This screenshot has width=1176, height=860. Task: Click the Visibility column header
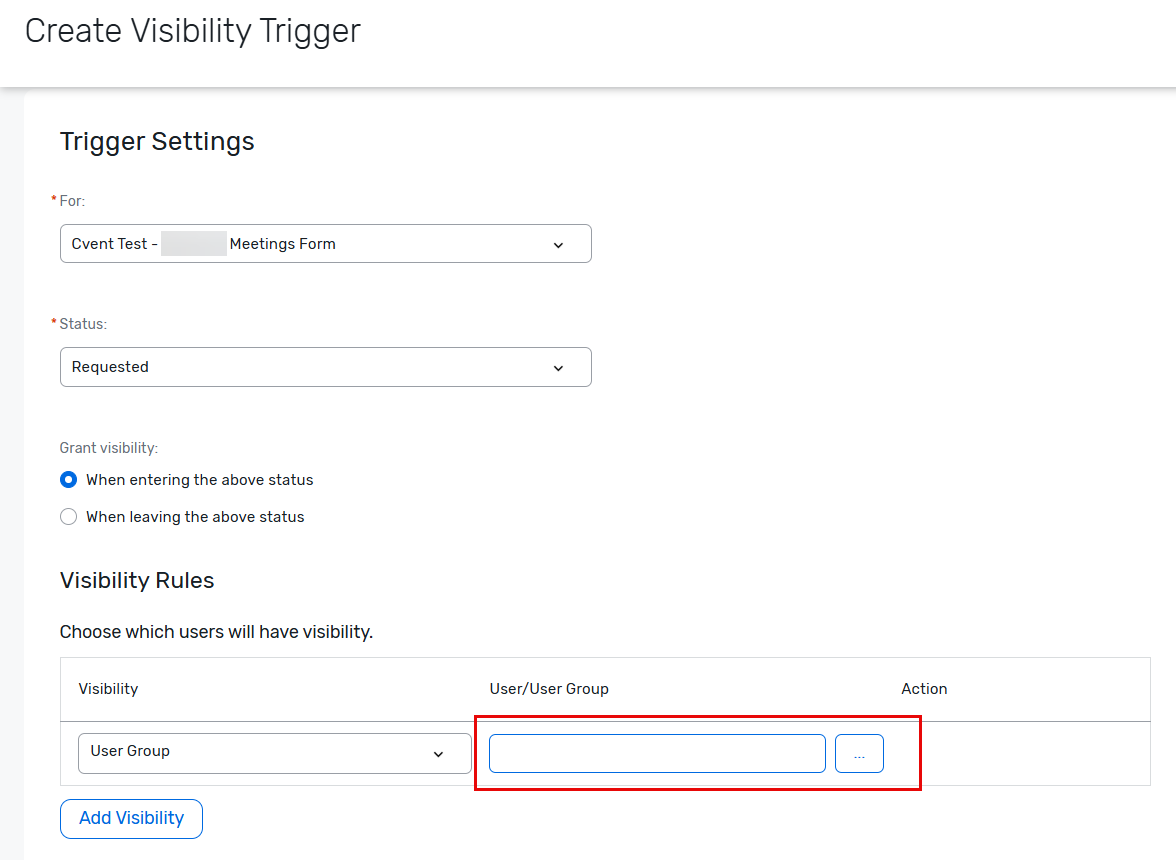tap(108, 689)
